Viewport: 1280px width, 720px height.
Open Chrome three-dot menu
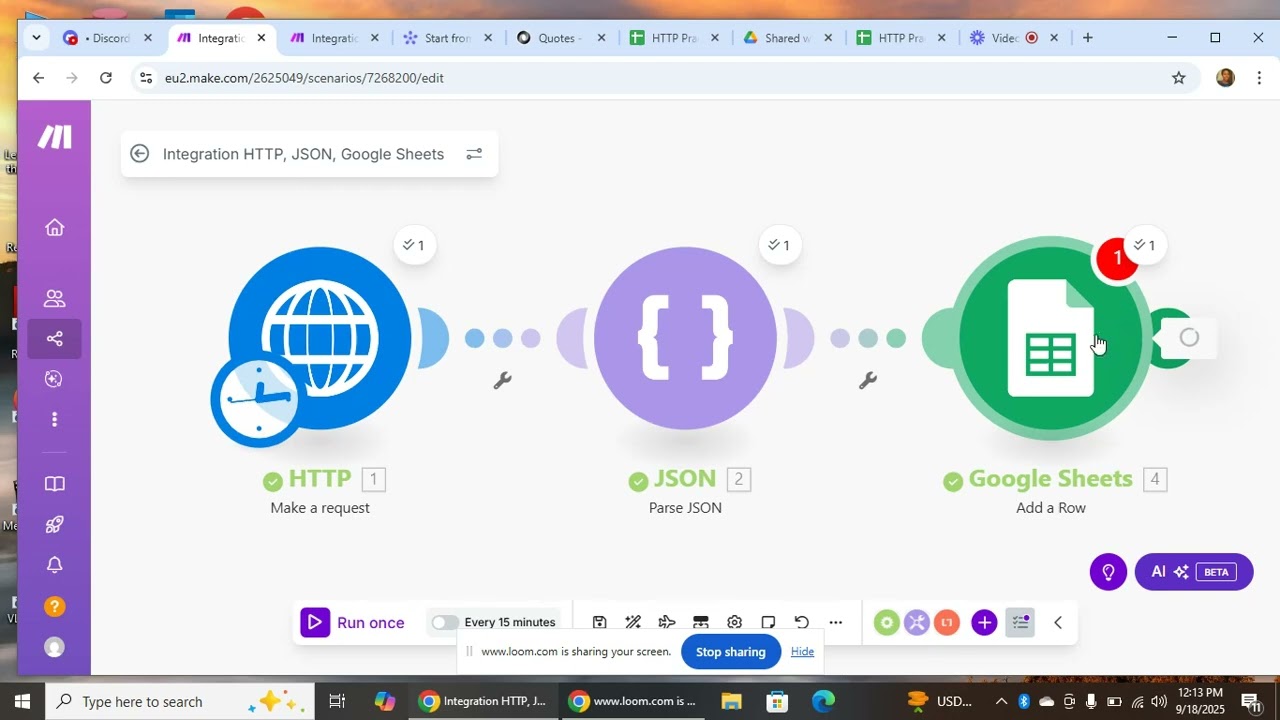(x=1259, y=77)
